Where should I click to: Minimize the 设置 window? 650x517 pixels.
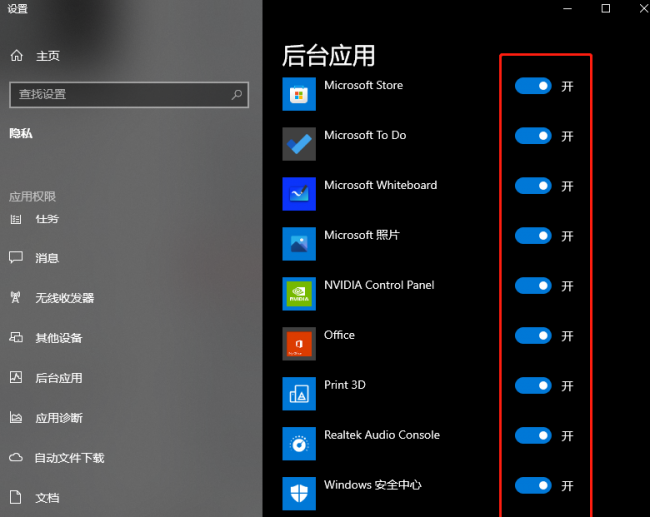[568, 8]
